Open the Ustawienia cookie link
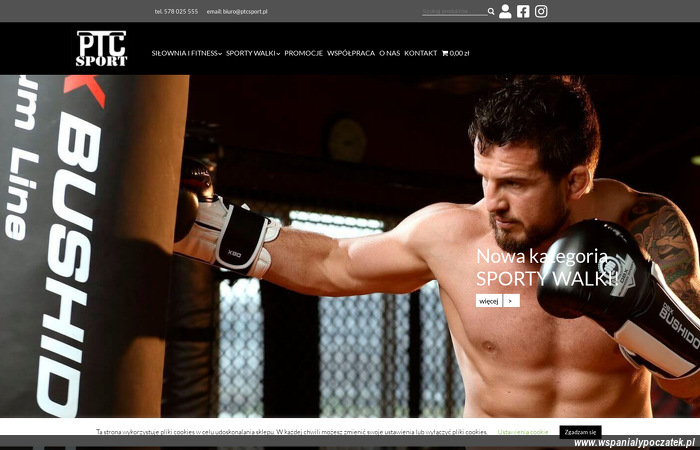700x450 pixels. click(x=523, y=432)
